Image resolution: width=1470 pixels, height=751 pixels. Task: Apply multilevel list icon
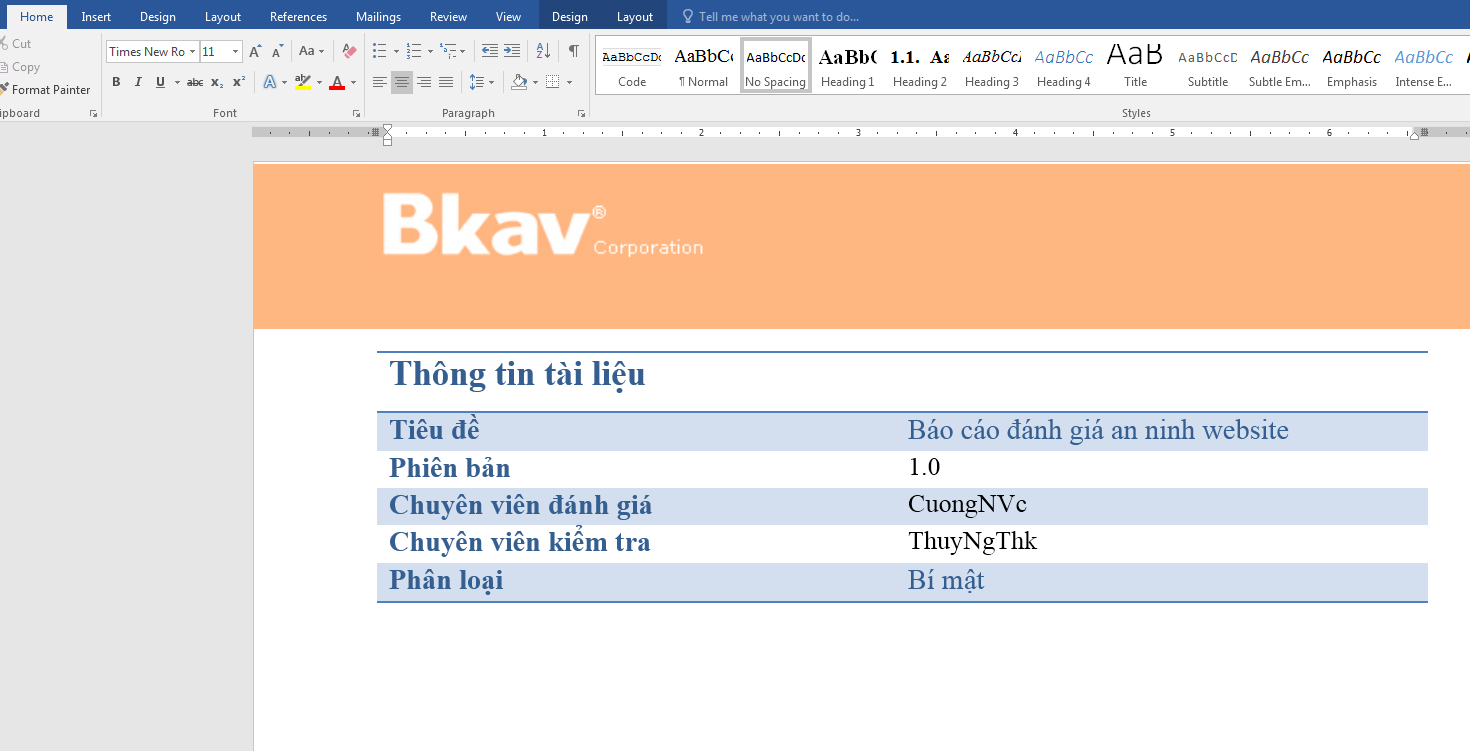coord(448,51)
